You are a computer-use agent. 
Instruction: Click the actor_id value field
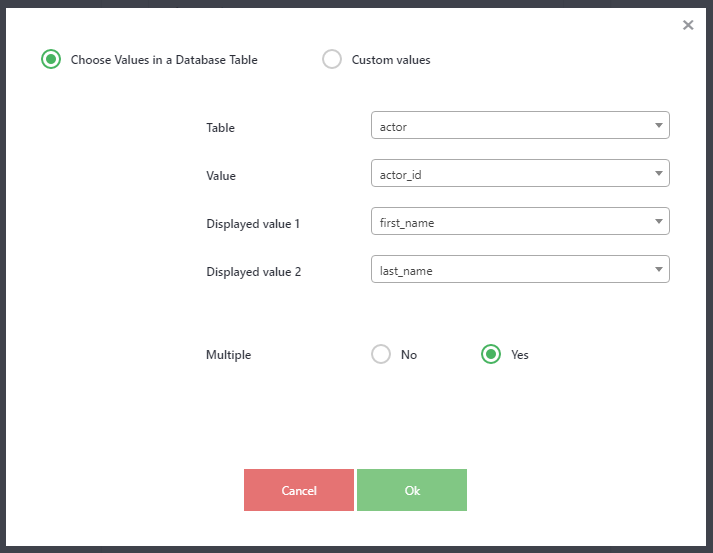pyautogui.click(x=520, y=173)
